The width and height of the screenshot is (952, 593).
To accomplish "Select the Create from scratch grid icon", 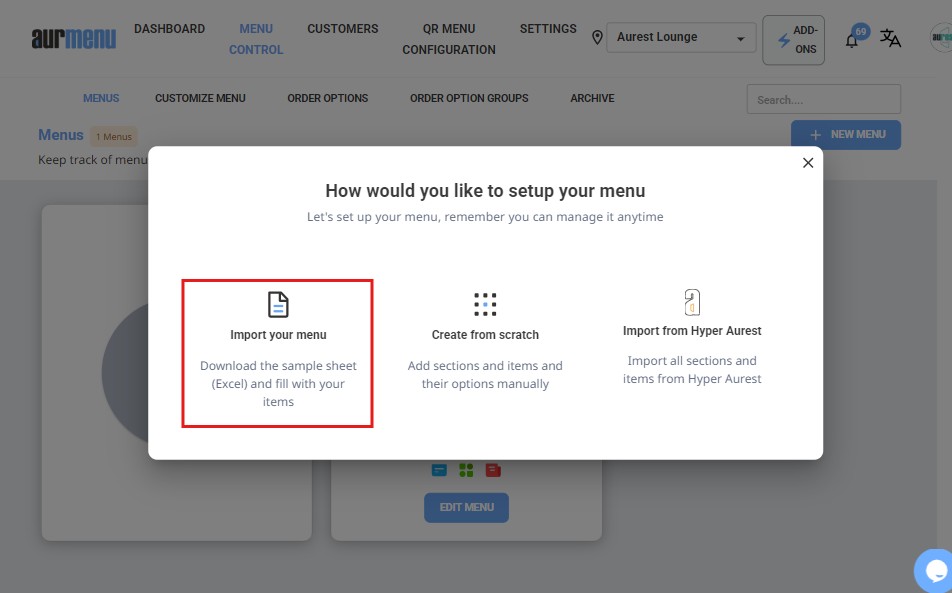I will (x=485, y=304).
